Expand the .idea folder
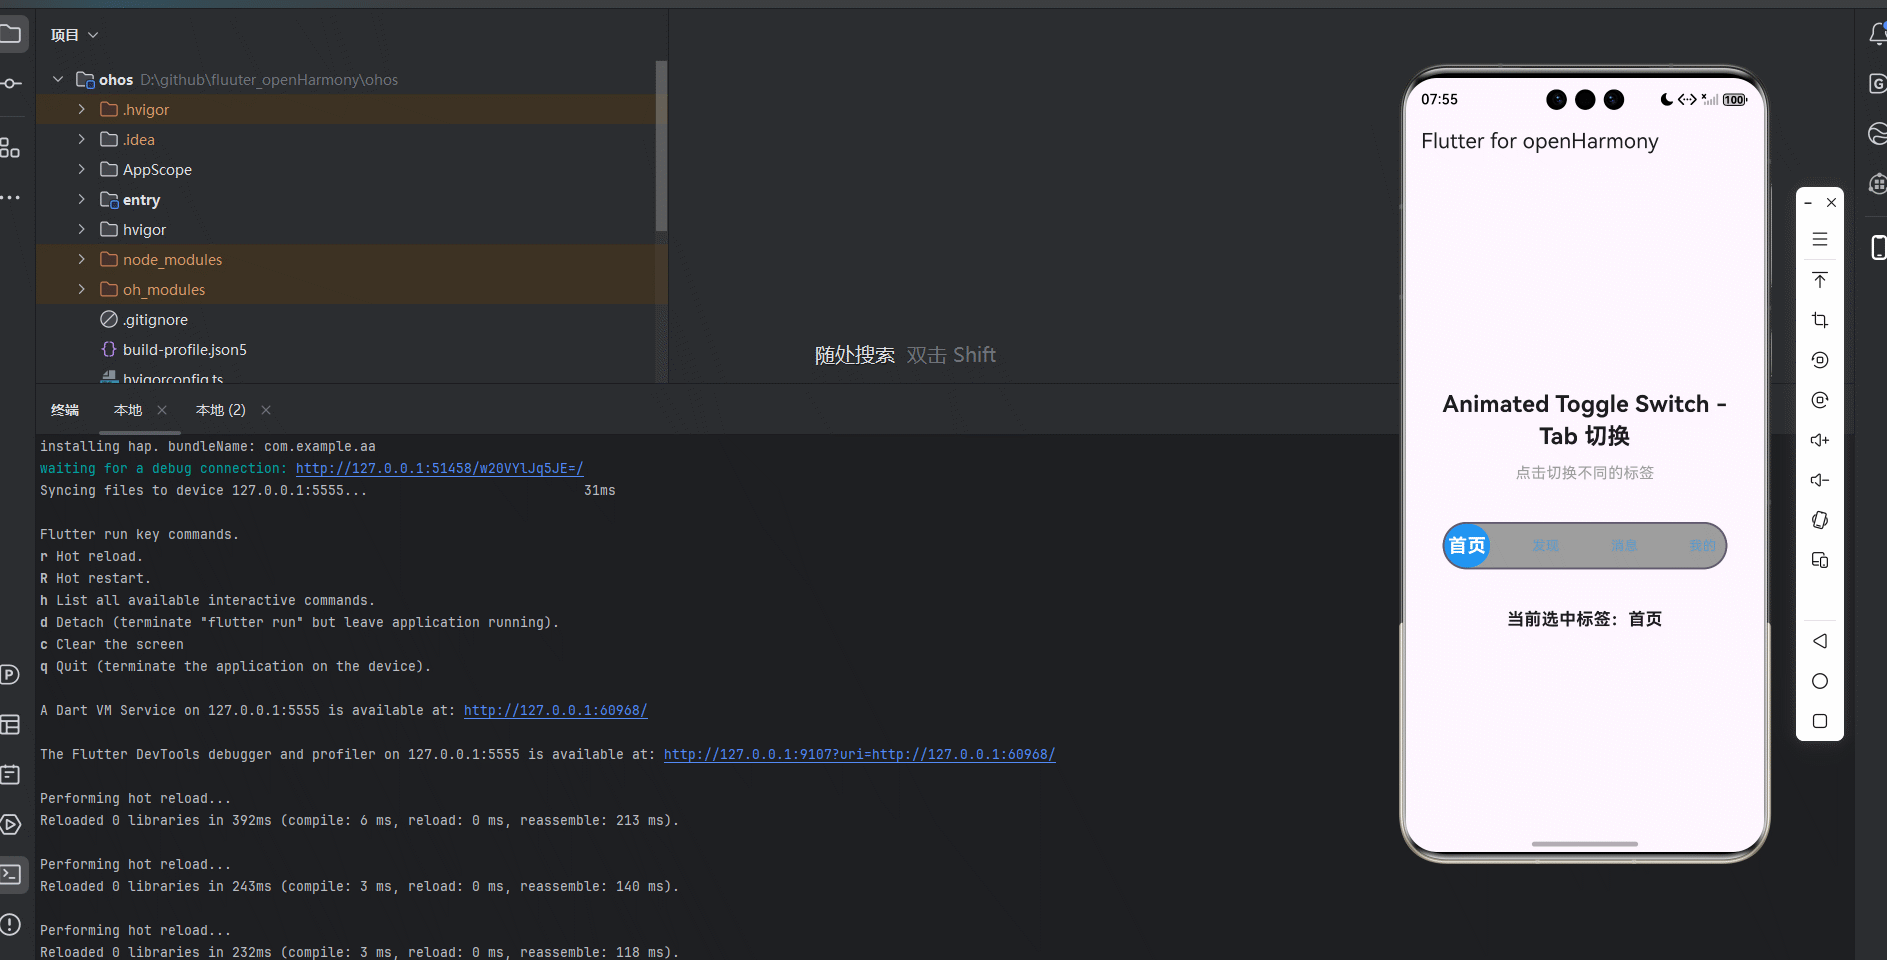Image resolution: width=1887 pixels, height=960 pixels. pos(82,139)
